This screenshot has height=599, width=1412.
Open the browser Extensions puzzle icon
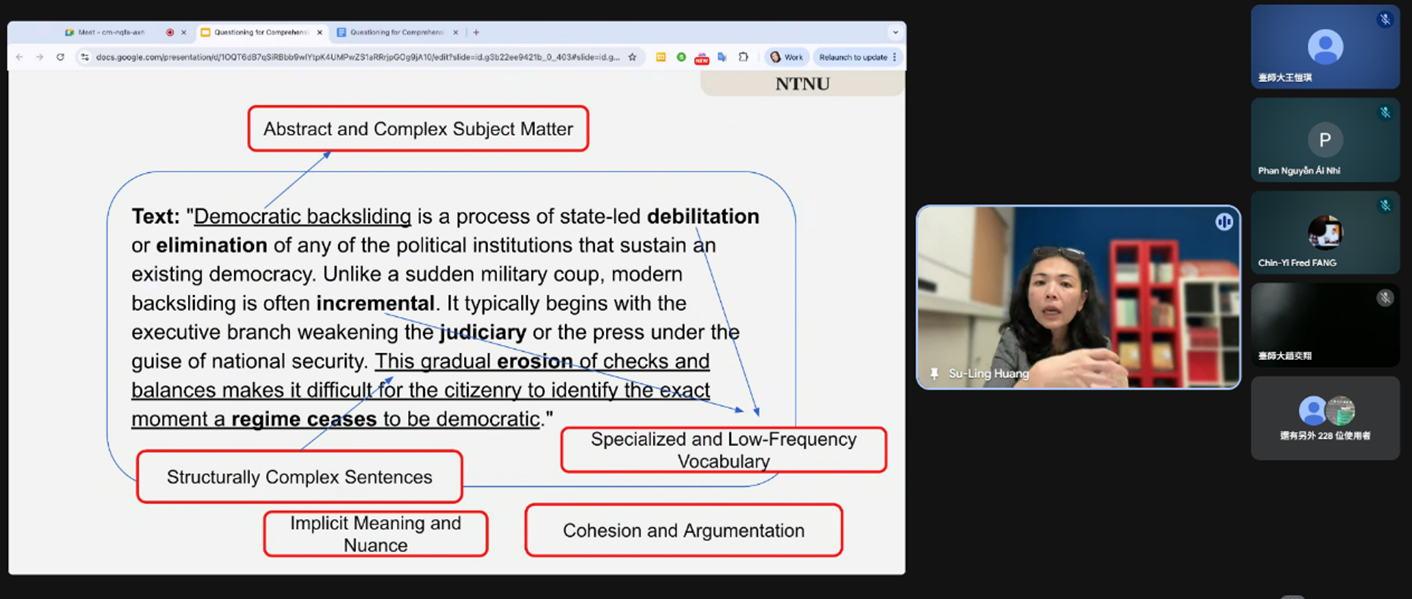[743, 58]
